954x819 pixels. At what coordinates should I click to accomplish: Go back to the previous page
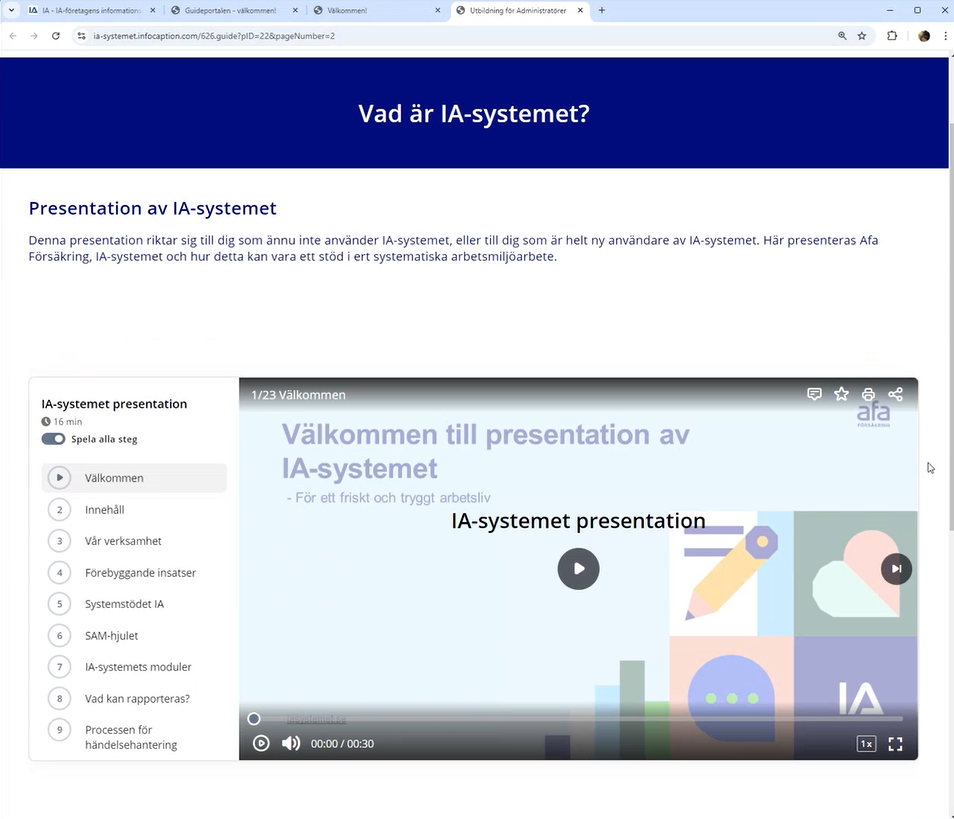(x=13, y=36)
